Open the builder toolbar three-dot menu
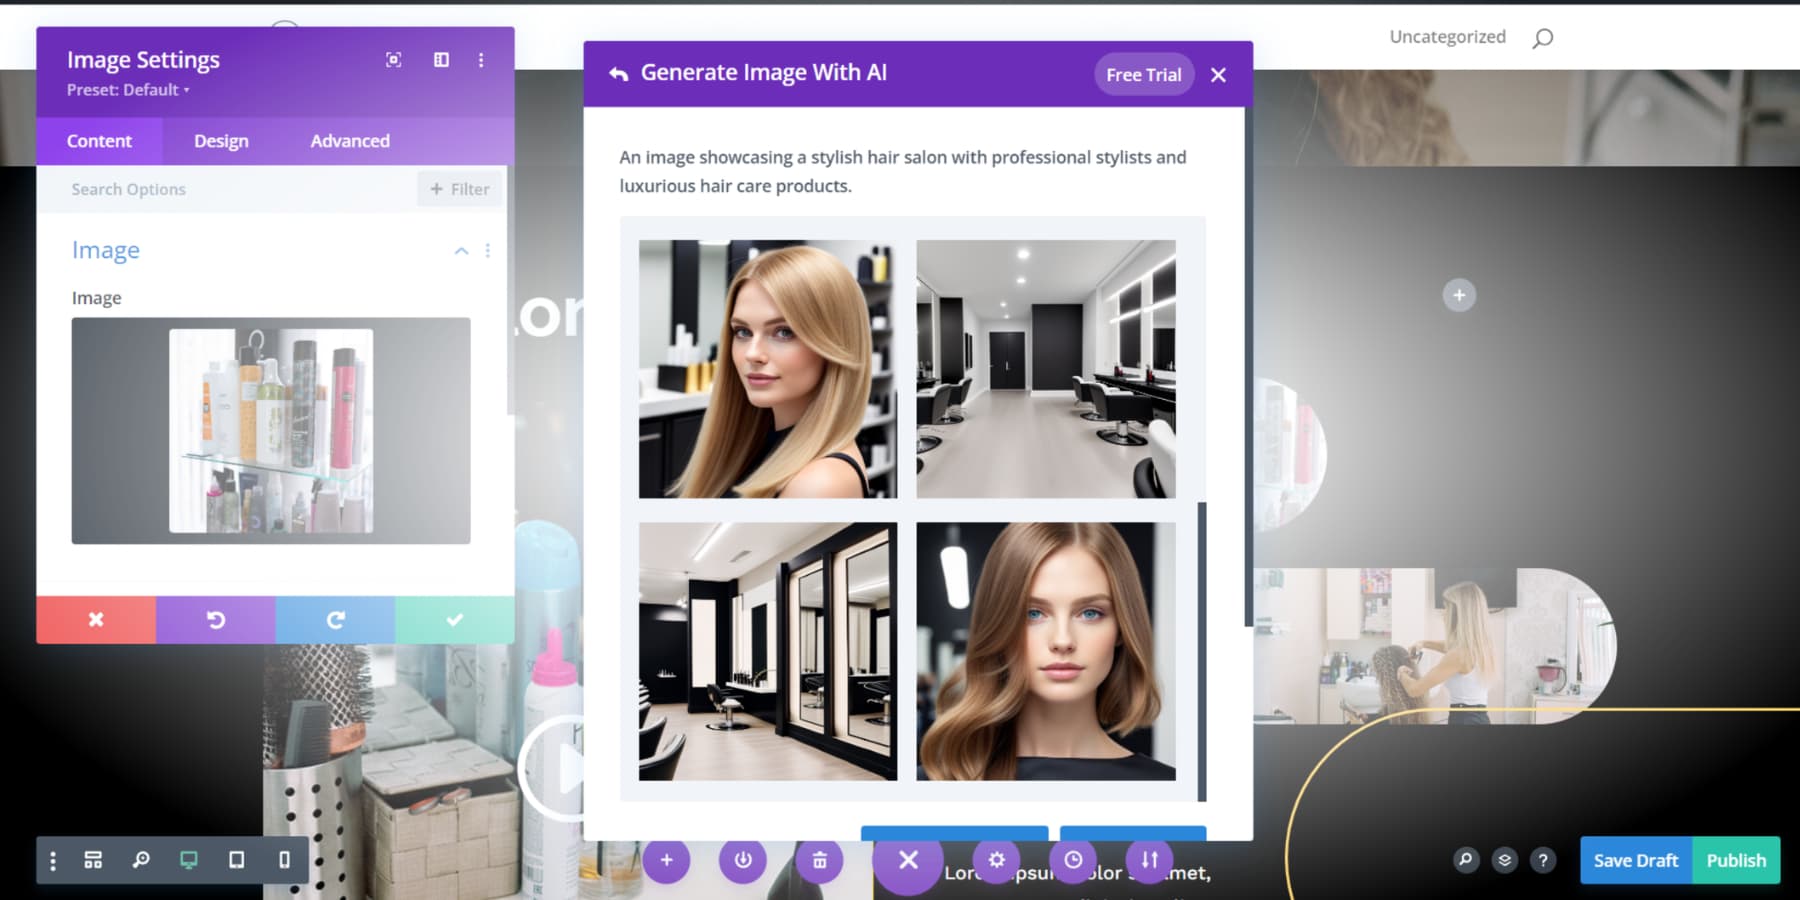The width and height of the screenshot is (1800, 900). (x=52, y=860)
